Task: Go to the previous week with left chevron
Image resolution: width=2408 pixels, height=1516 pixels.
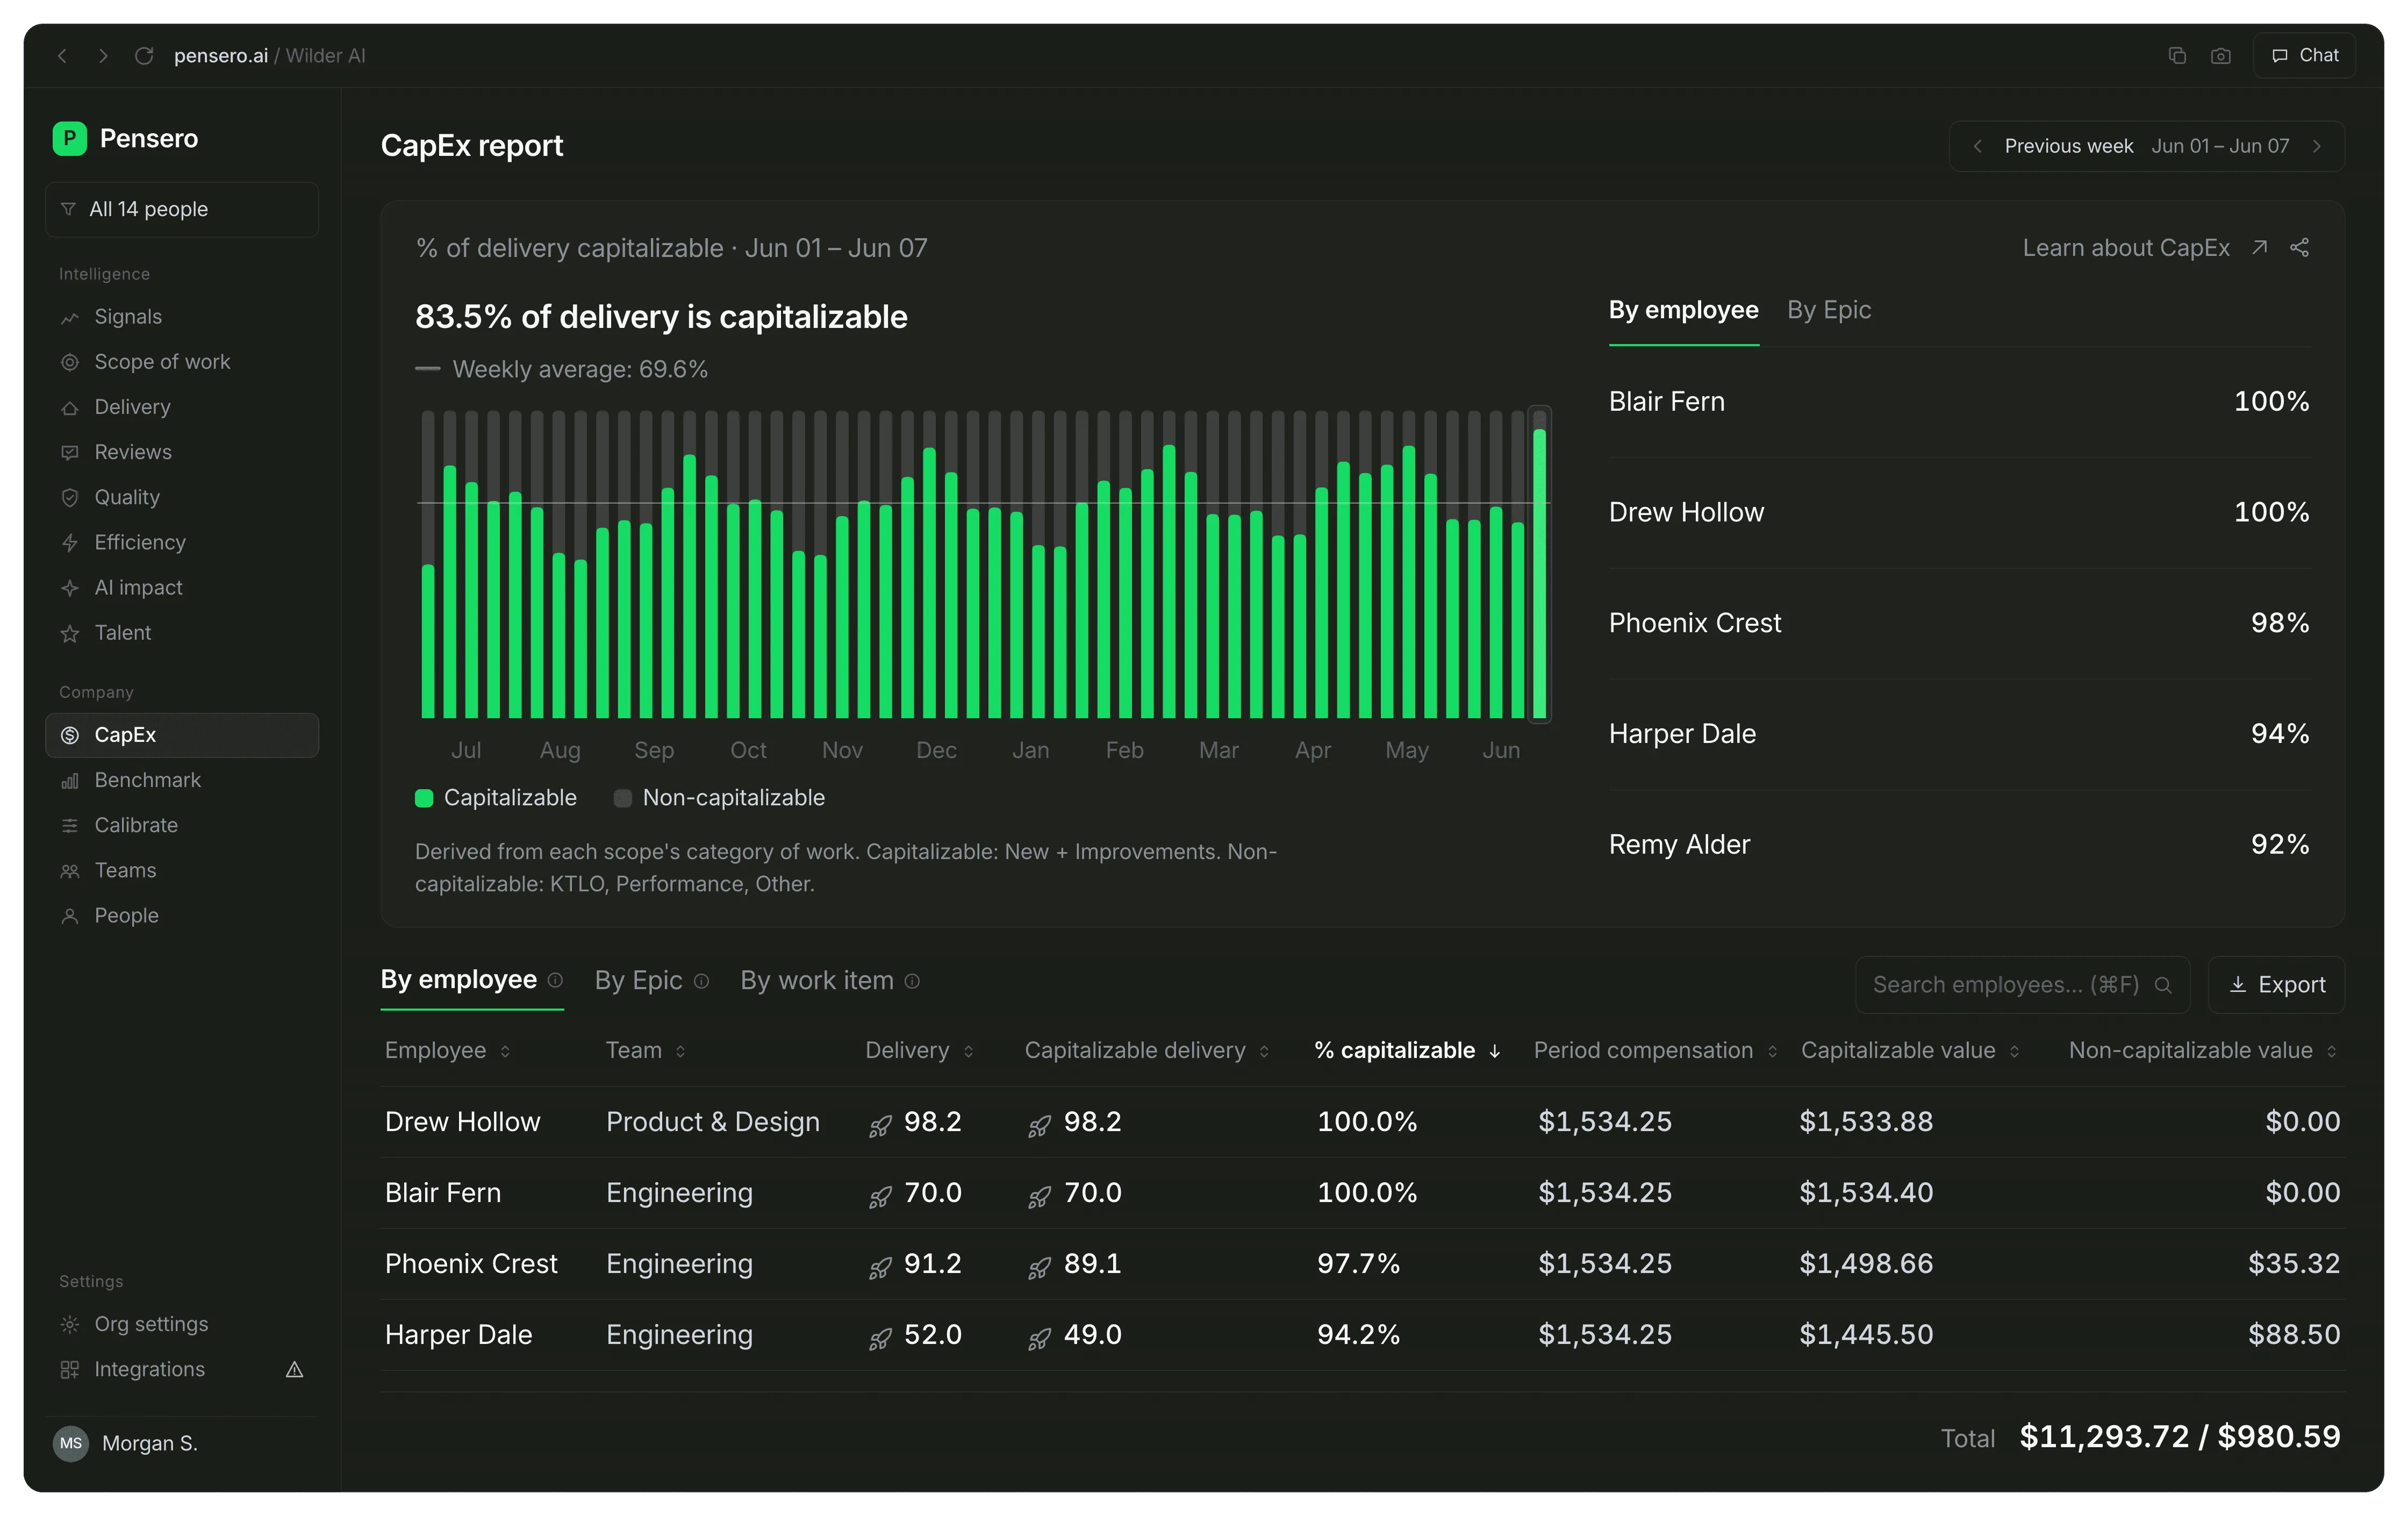Action: point(1977,146)
